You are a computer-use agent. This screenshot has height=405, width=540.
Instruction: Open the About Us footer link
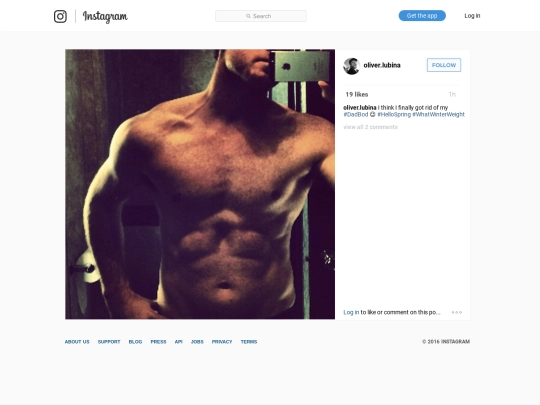point(77,342)
